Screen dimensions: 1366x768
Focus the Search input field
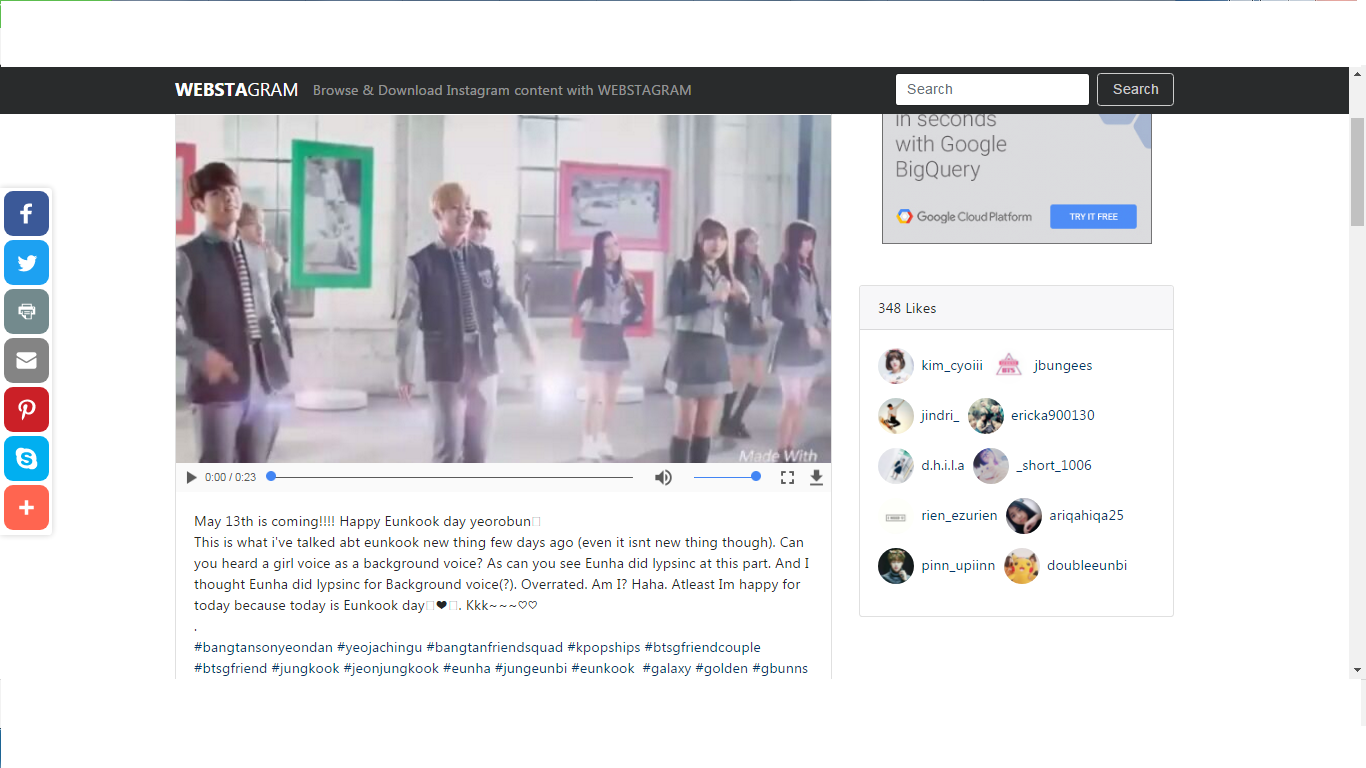(x=991, y=89)
